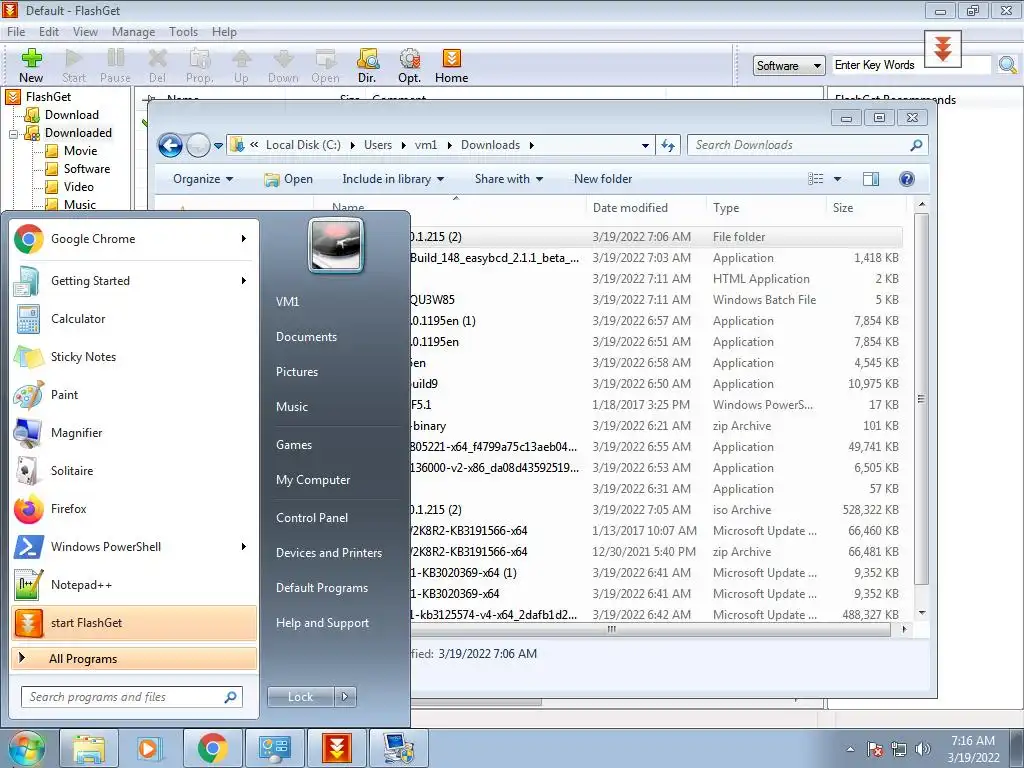Click All Programs in the Start menu
This screenshot has height=768, width=1024.
pos(134,658)
